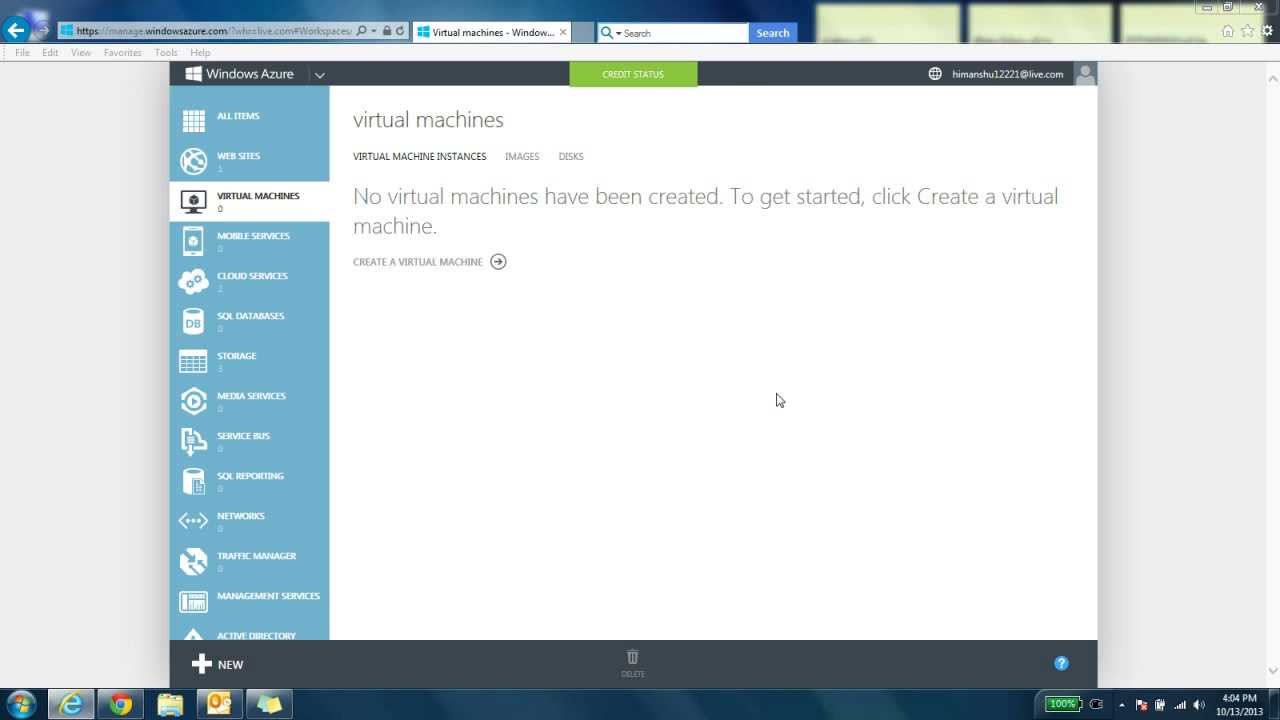1280x720 pixels.
Task: Click the globe language icon
Action: point(935,74)
